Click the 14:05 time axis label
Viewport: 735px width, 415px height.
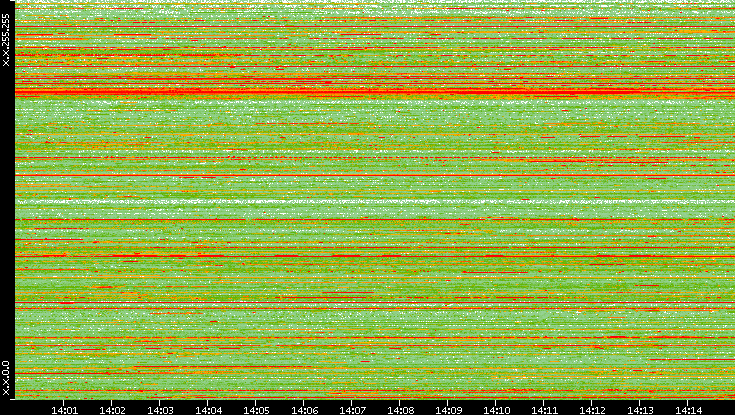(256, 410)
